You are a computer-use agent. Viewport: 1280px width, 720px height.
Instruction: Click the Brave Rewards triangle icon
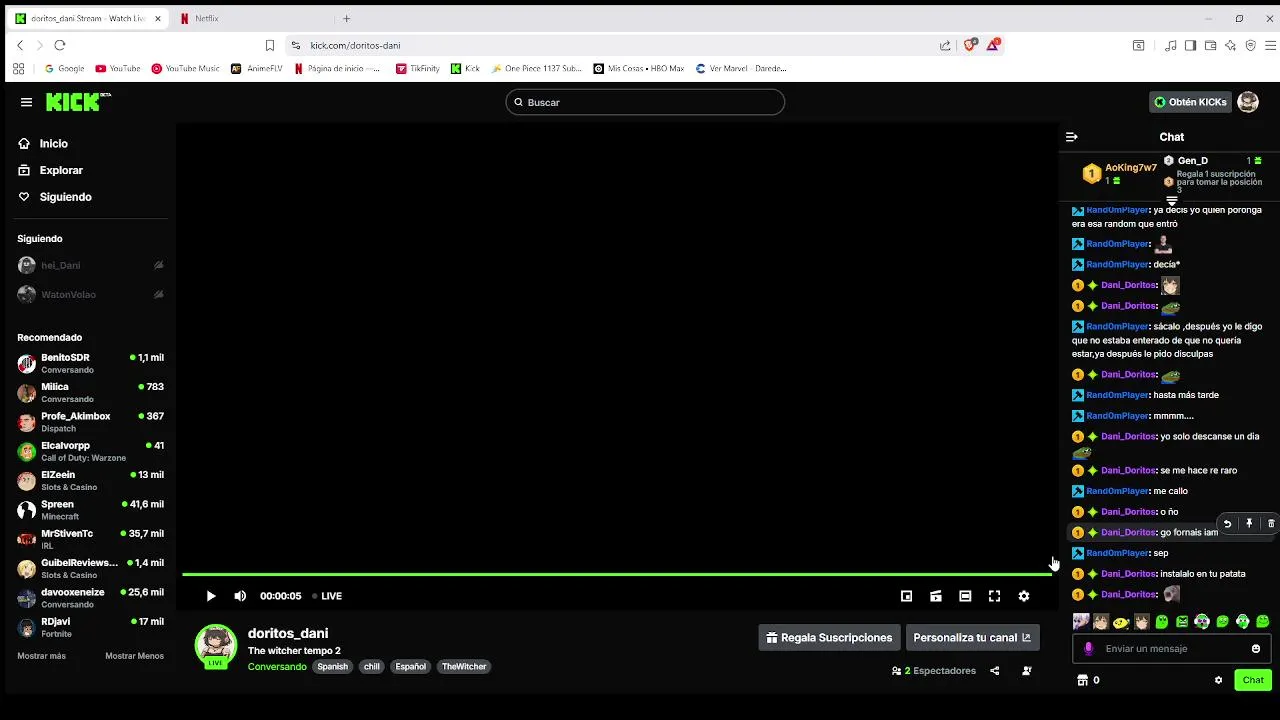[x=993, y=45]
